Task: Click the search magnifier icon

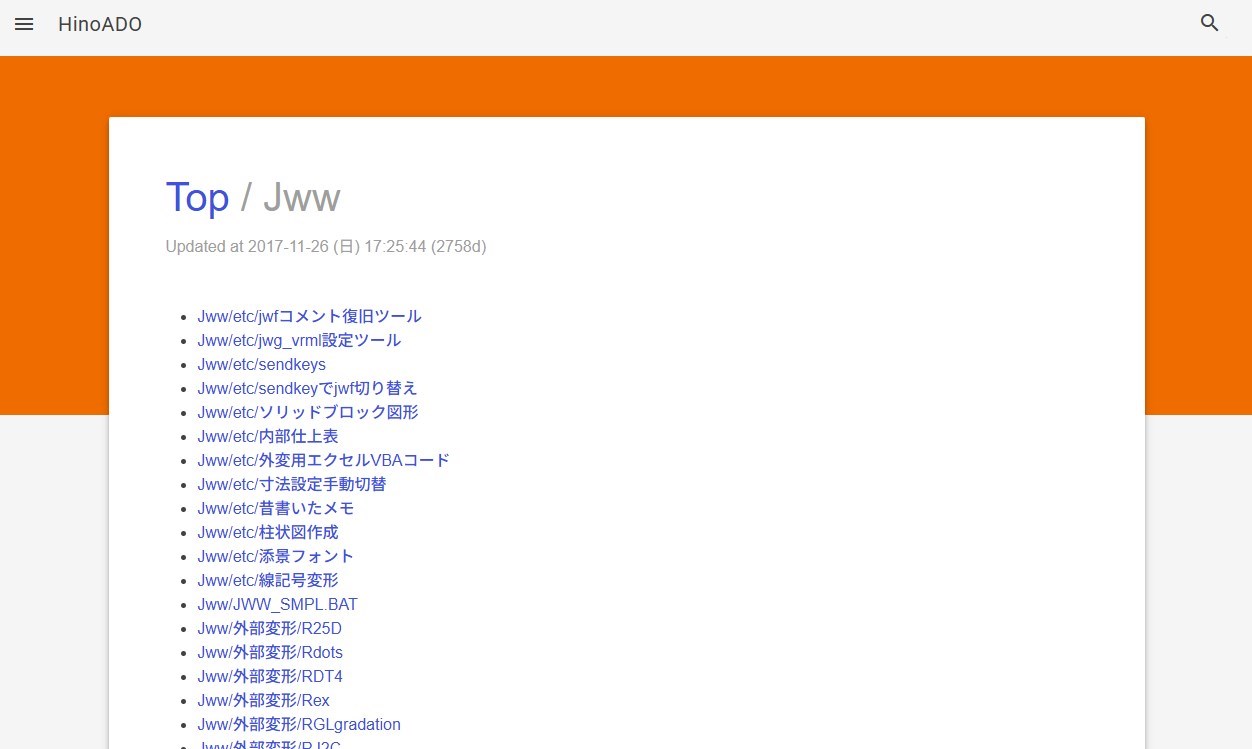Action: 1210,23
